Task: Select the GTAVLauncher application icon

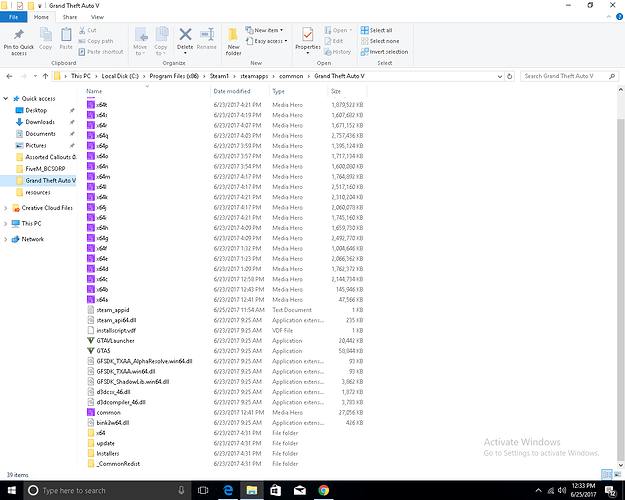Action: [90, 341]
